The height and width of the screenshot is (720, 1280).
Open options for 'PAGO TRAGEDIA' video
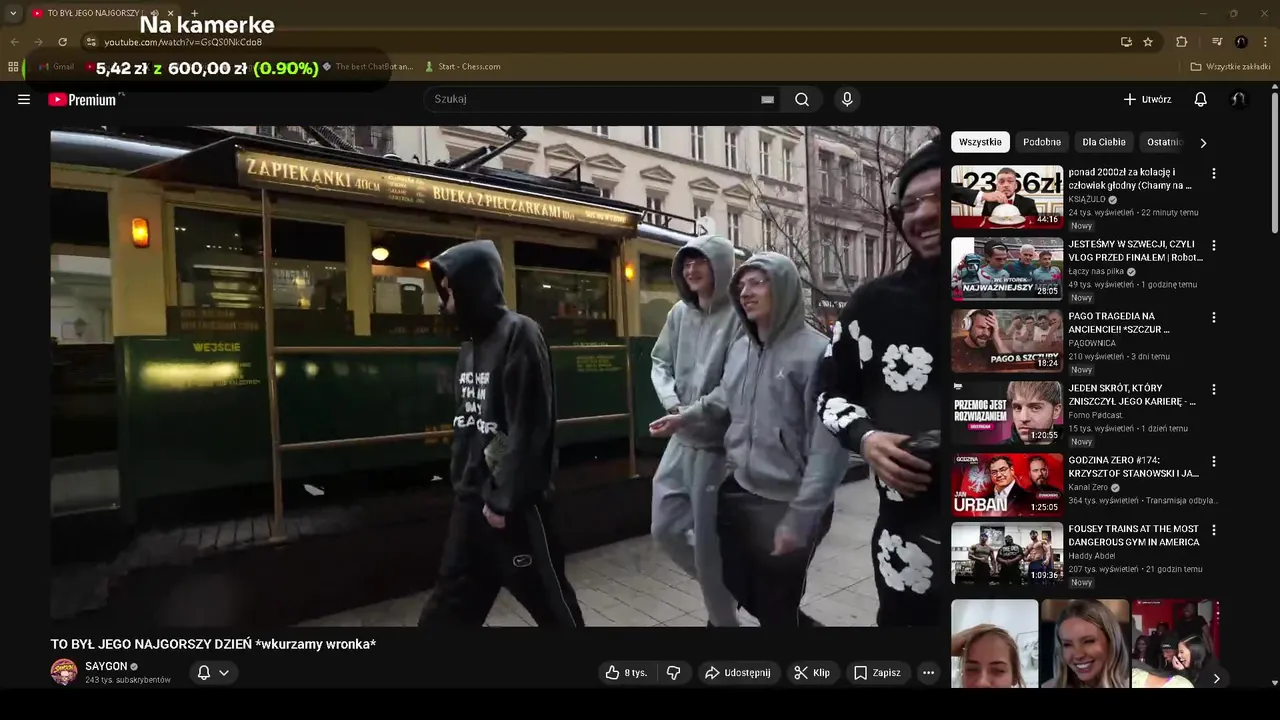coord(1214,317)
